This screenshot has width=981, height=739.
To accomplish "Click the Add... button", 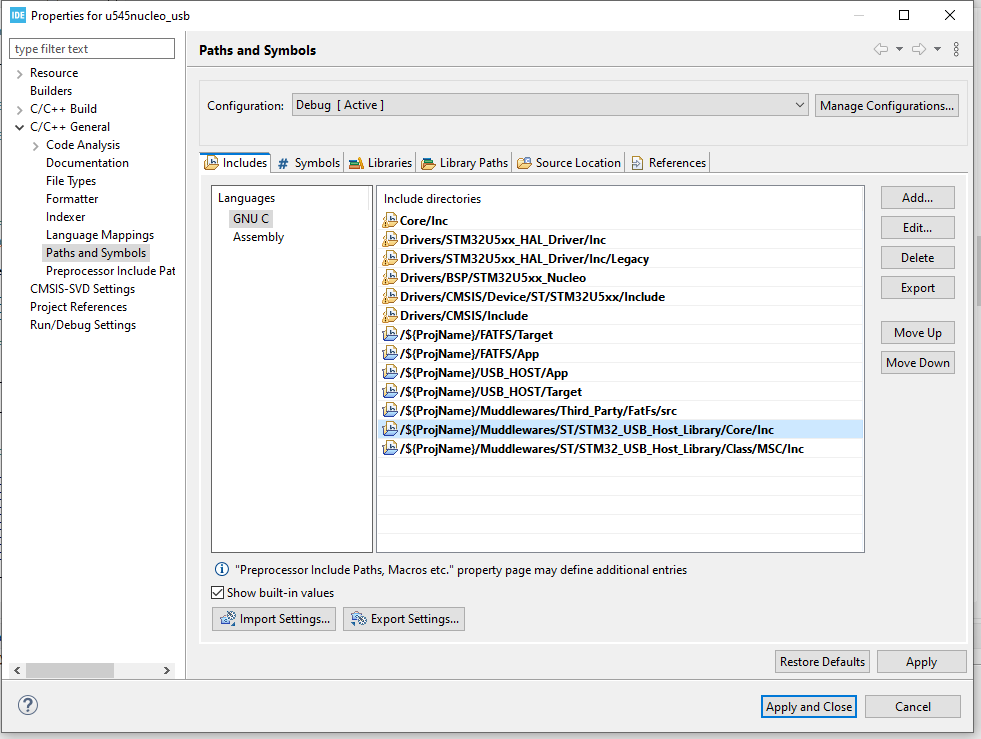I will click(917, 197).
